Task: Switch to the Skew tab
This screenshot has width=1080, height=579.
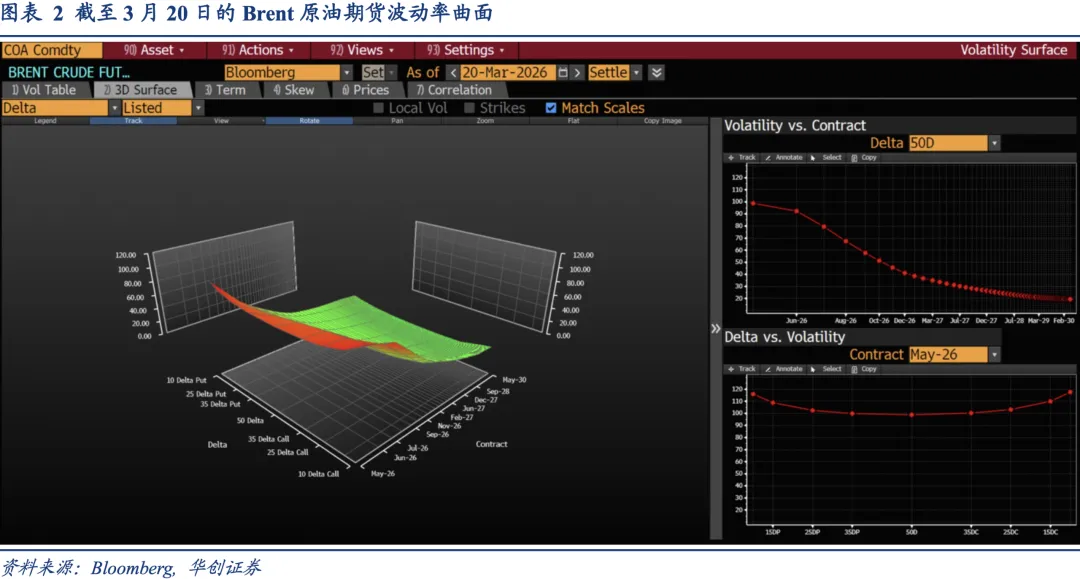Action: [x=294, y=90]
